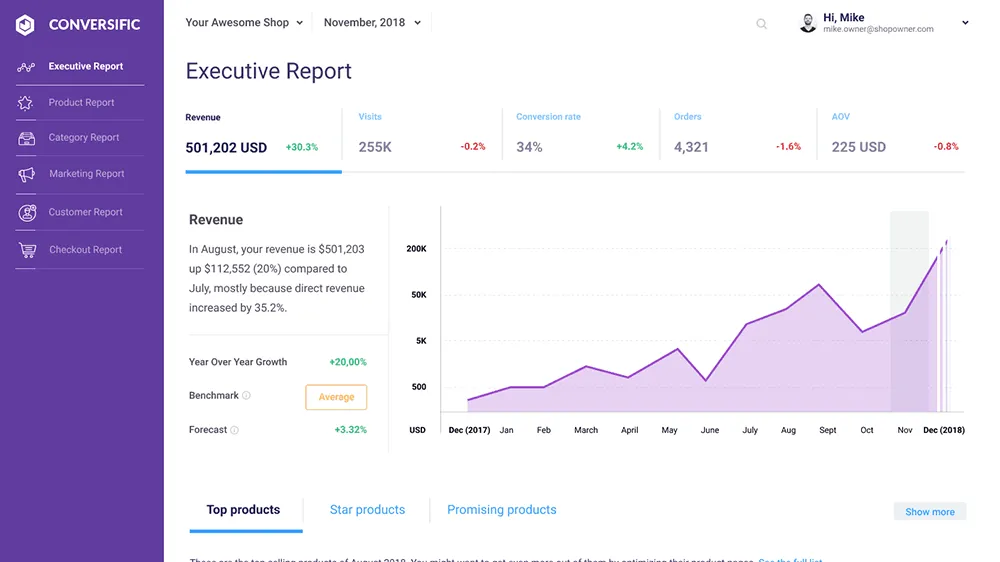Show Forecast info tooltip icon
The image size is (1000, 562).
click(235, 430)
